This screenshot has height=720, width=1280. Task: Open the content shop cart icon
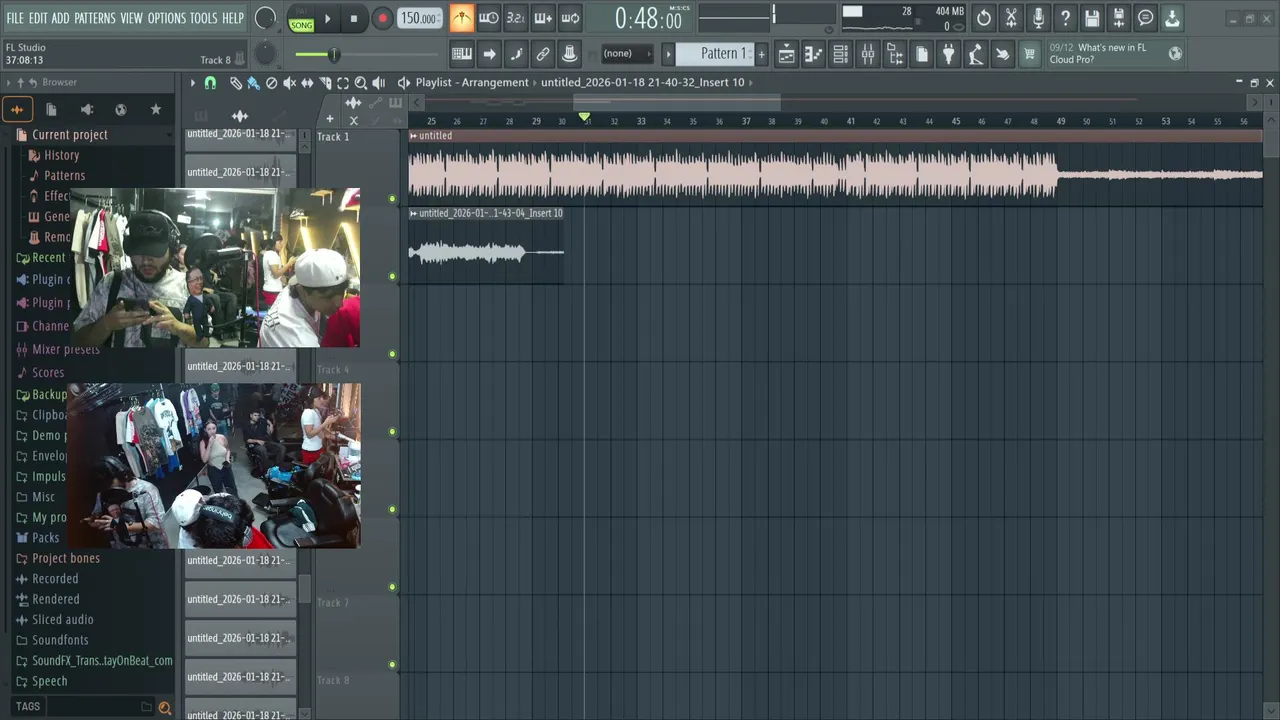(1028, 54)
